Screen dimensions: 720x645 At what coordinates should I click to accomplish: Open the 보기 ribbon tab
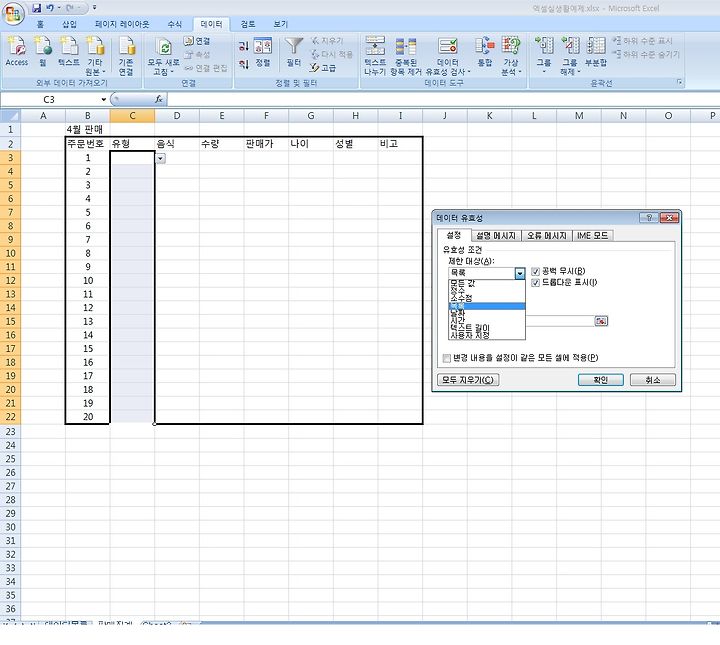(x=281, y=24)
